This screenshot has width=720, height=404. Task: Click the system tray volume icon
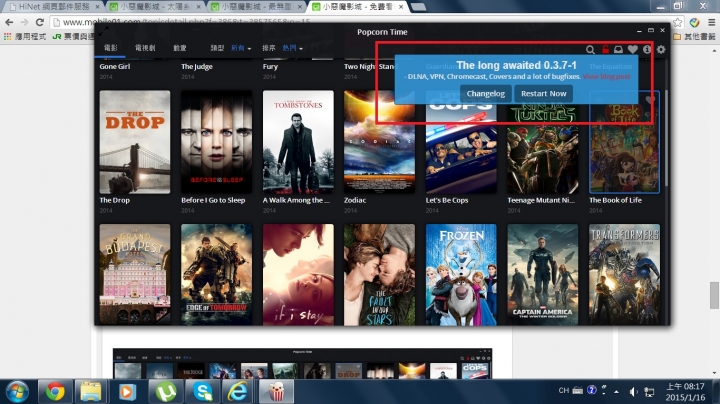633,391
